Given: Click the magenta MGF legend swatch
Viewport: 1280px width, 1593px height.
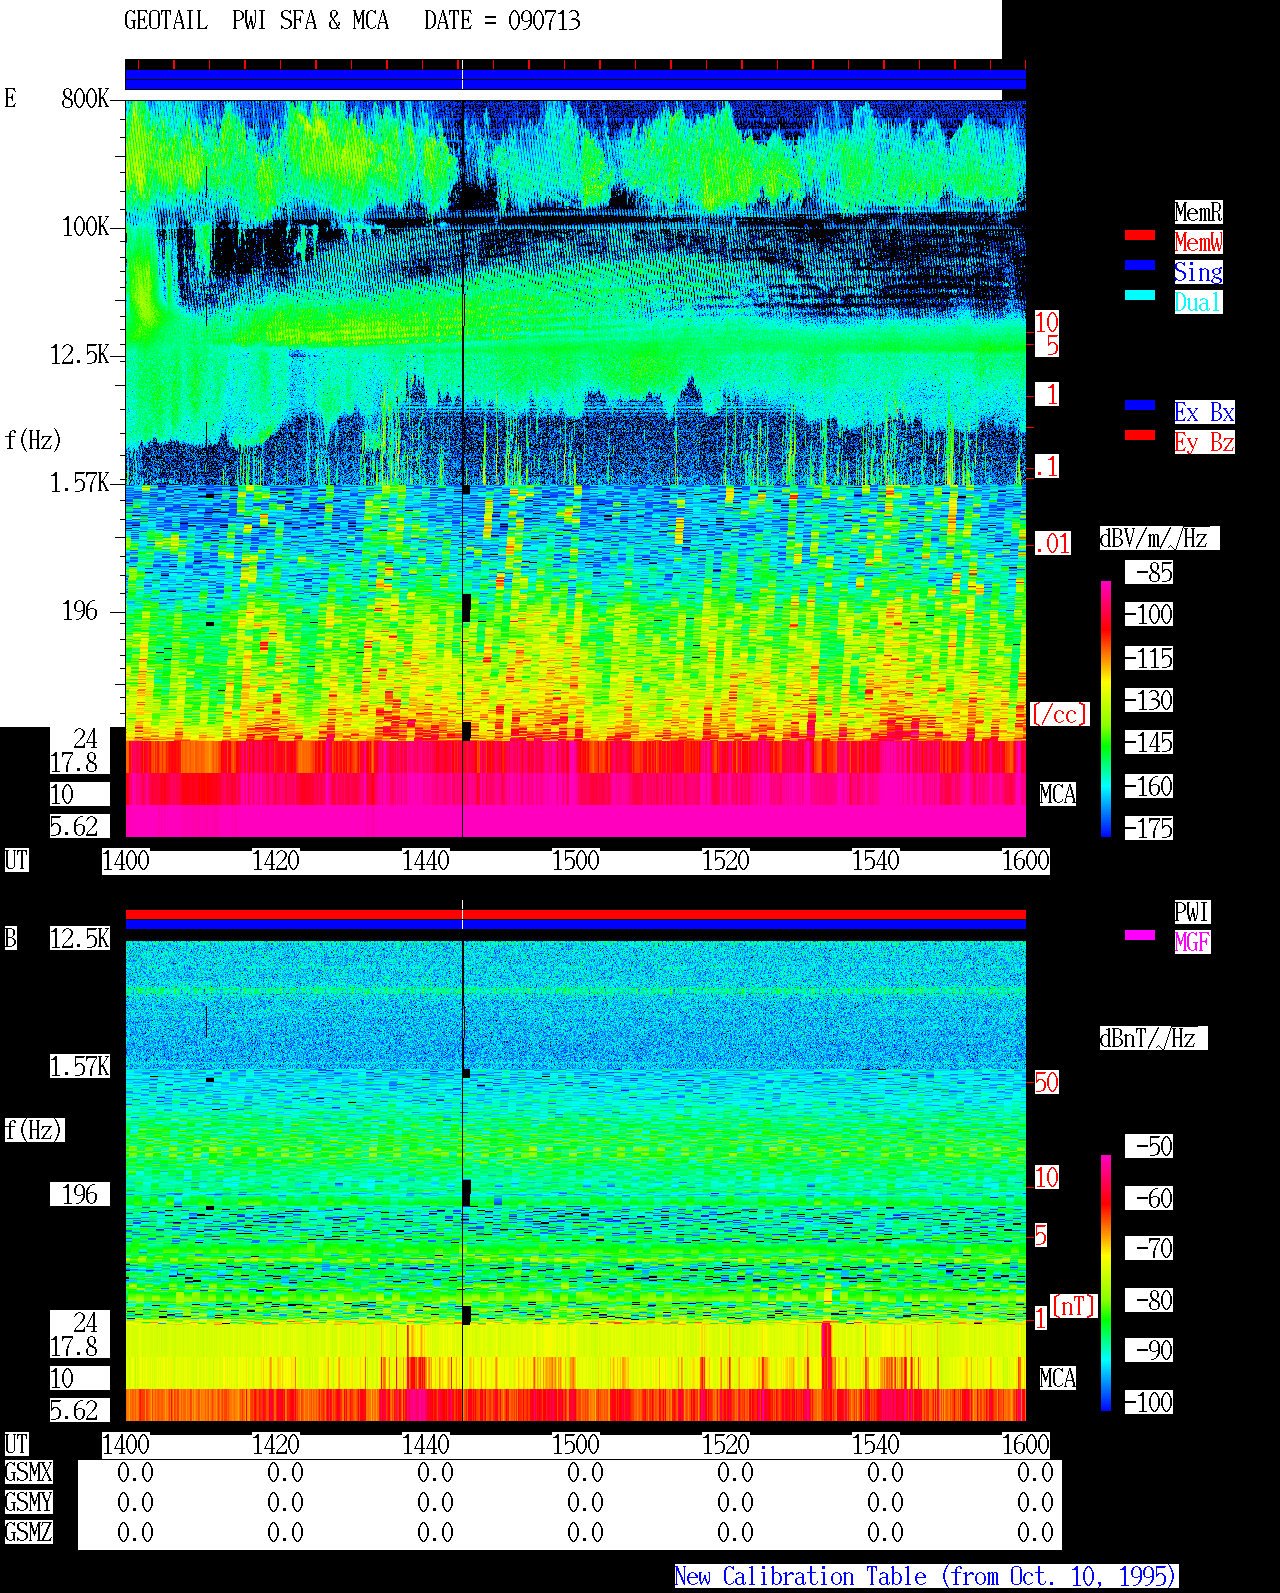Looking at the screenshot, I should coord(1140,935).
